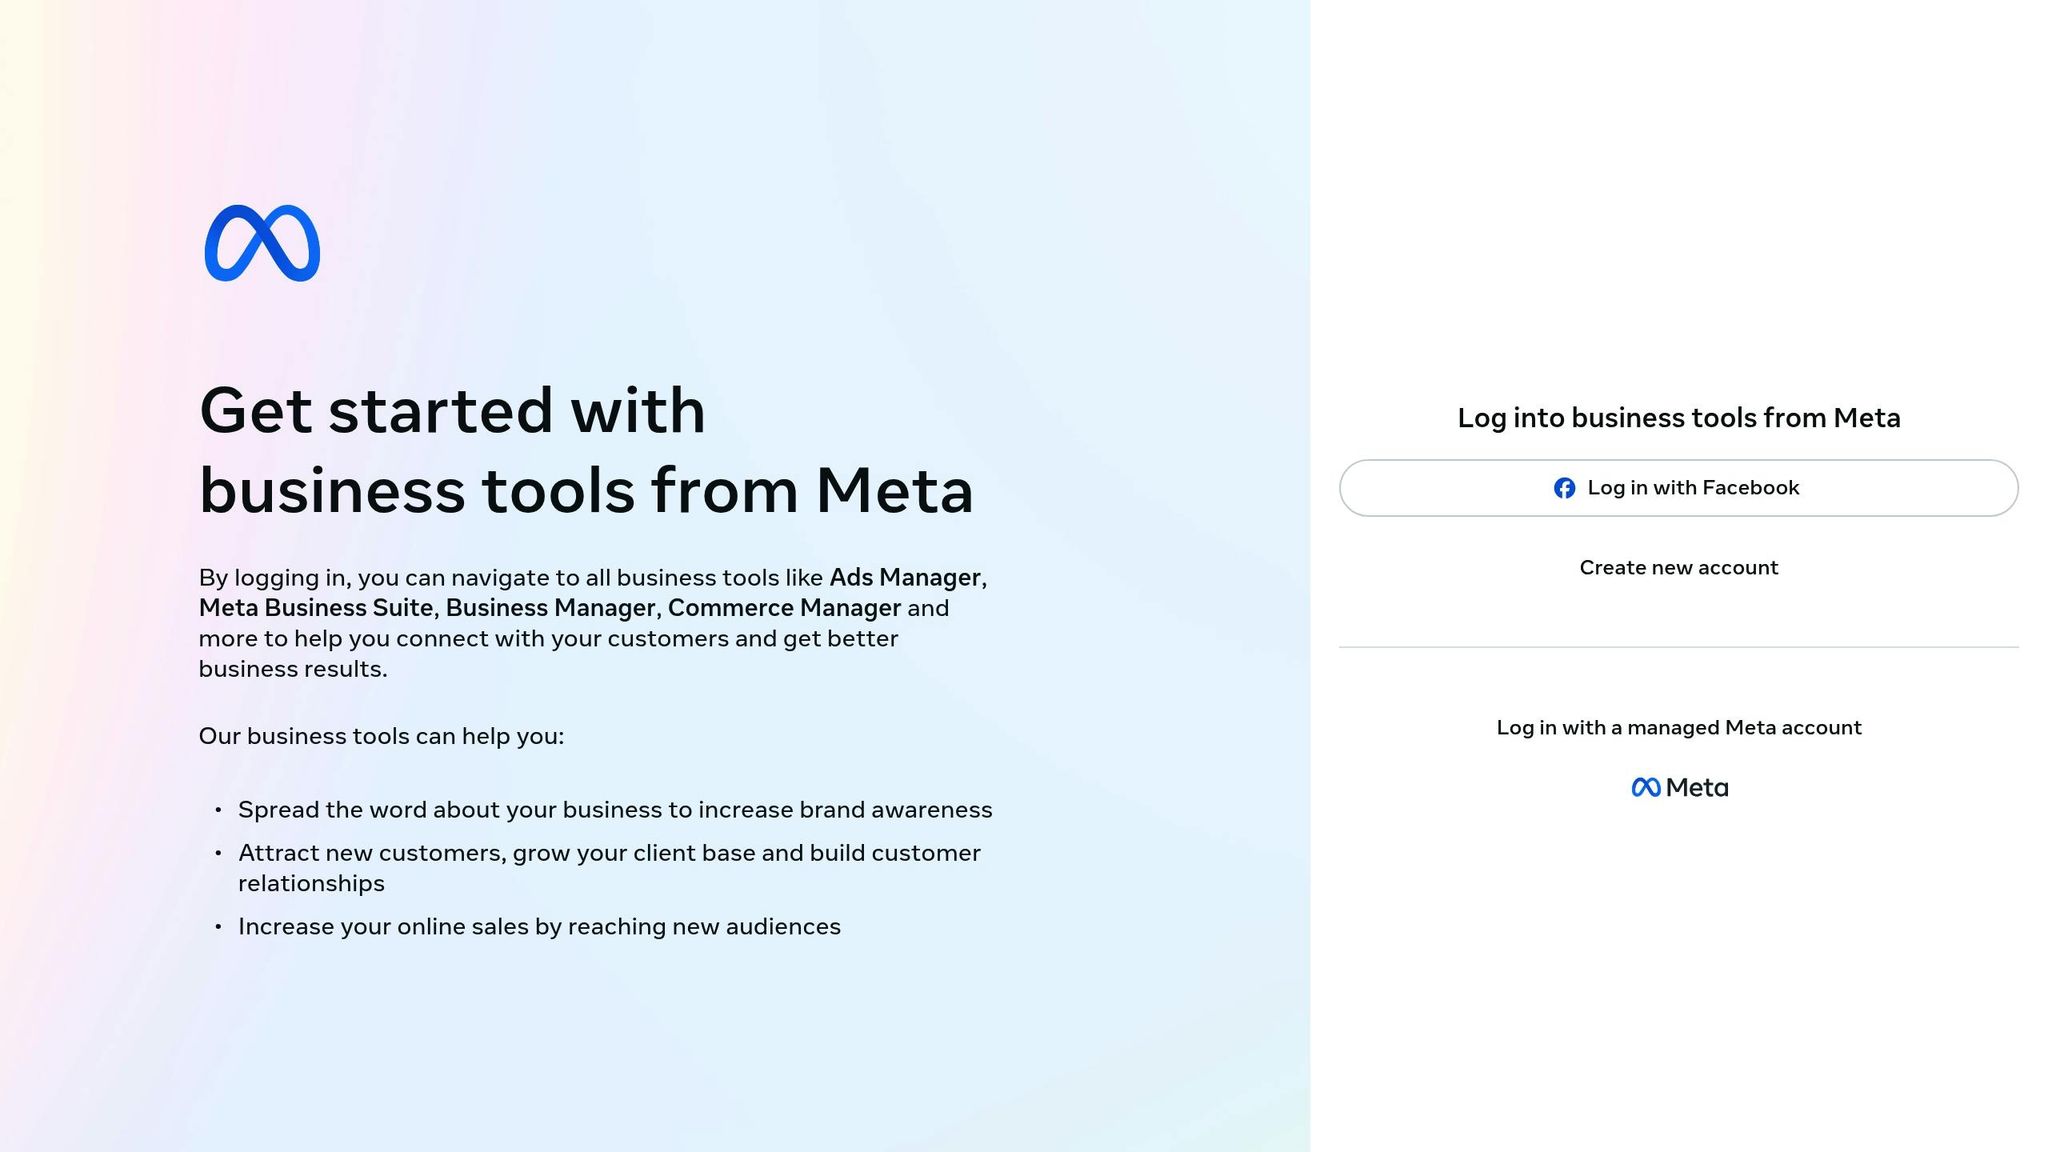Click the business tools from Meta headline line

pyautogui.click(x=586, y=491)
